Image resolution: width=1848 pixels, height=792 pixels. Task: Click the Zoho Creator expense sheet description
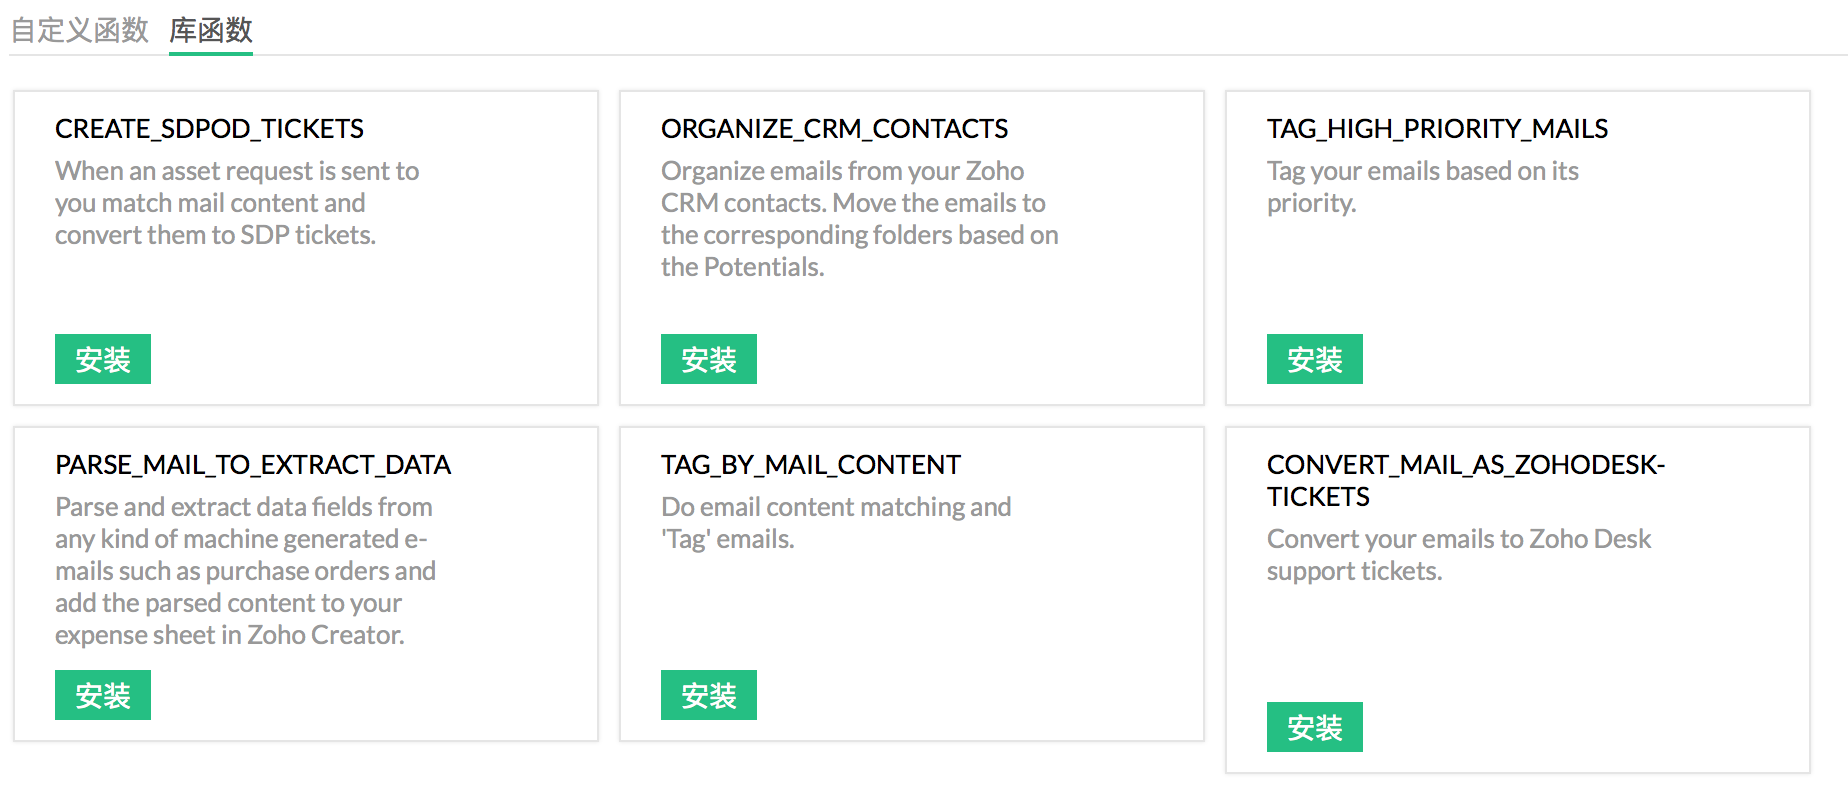(245, 571)
